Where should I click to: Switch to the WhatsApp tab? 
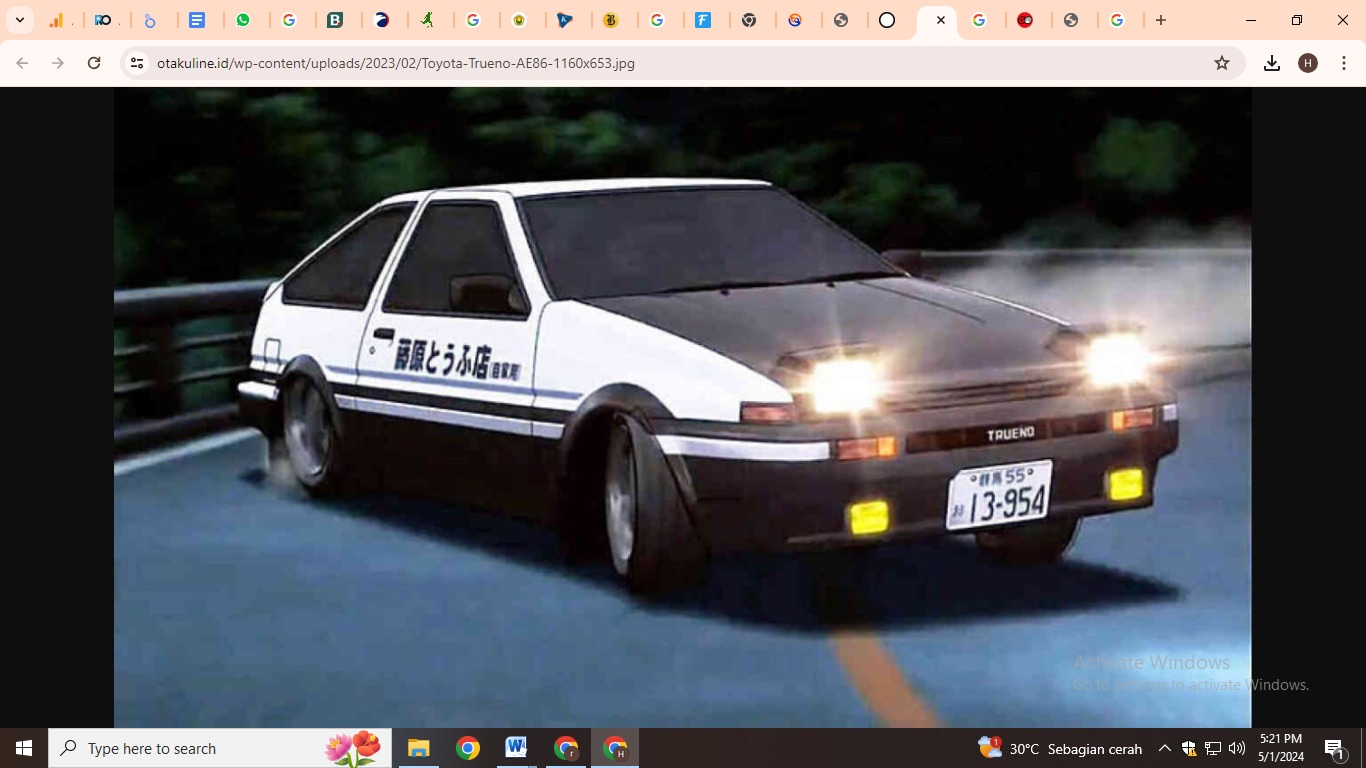point(245,19)
